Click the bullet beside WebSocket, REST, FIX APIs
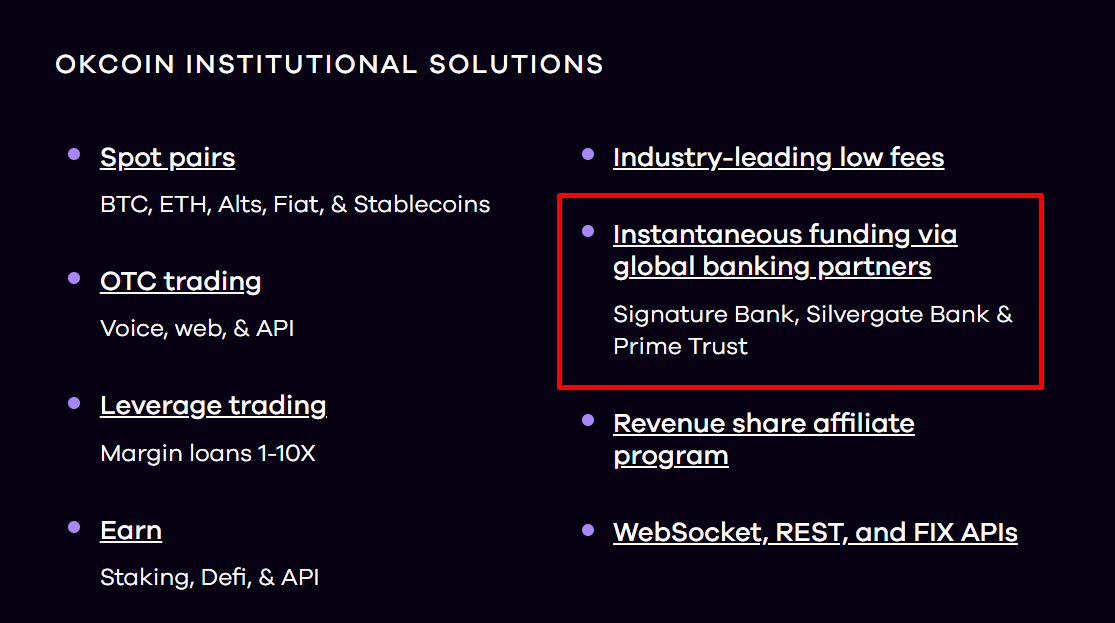 click(x=588, y=529)
